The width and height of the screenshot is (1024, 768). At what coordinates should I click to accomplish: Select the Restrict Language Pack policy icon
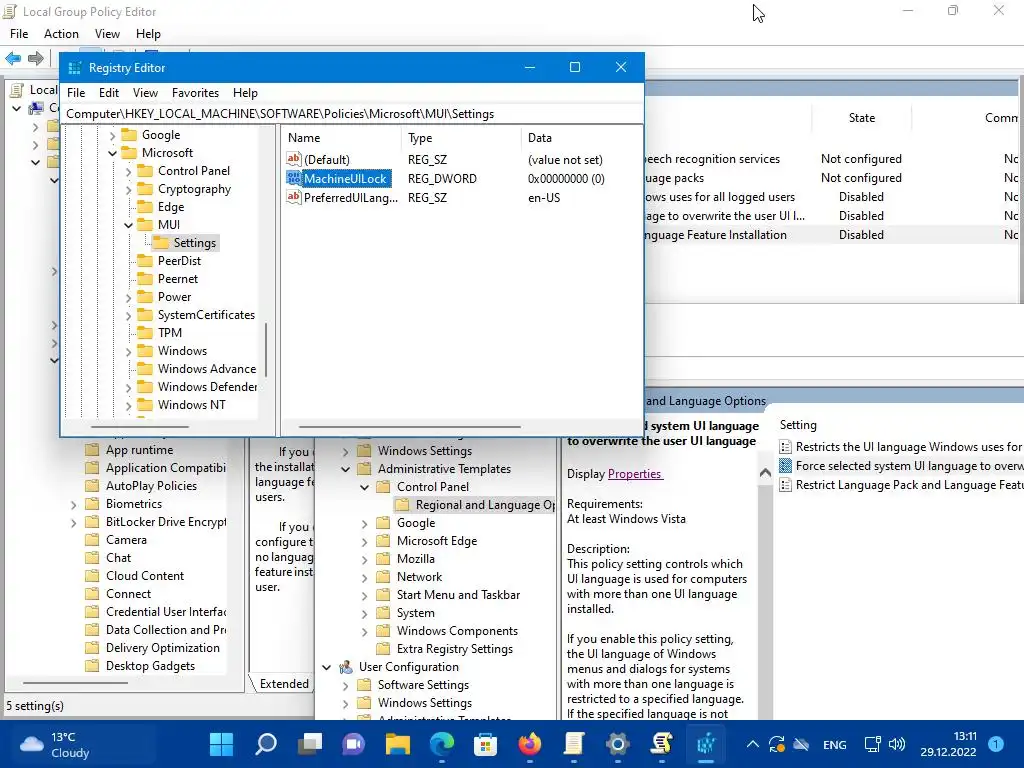point(786,485)
